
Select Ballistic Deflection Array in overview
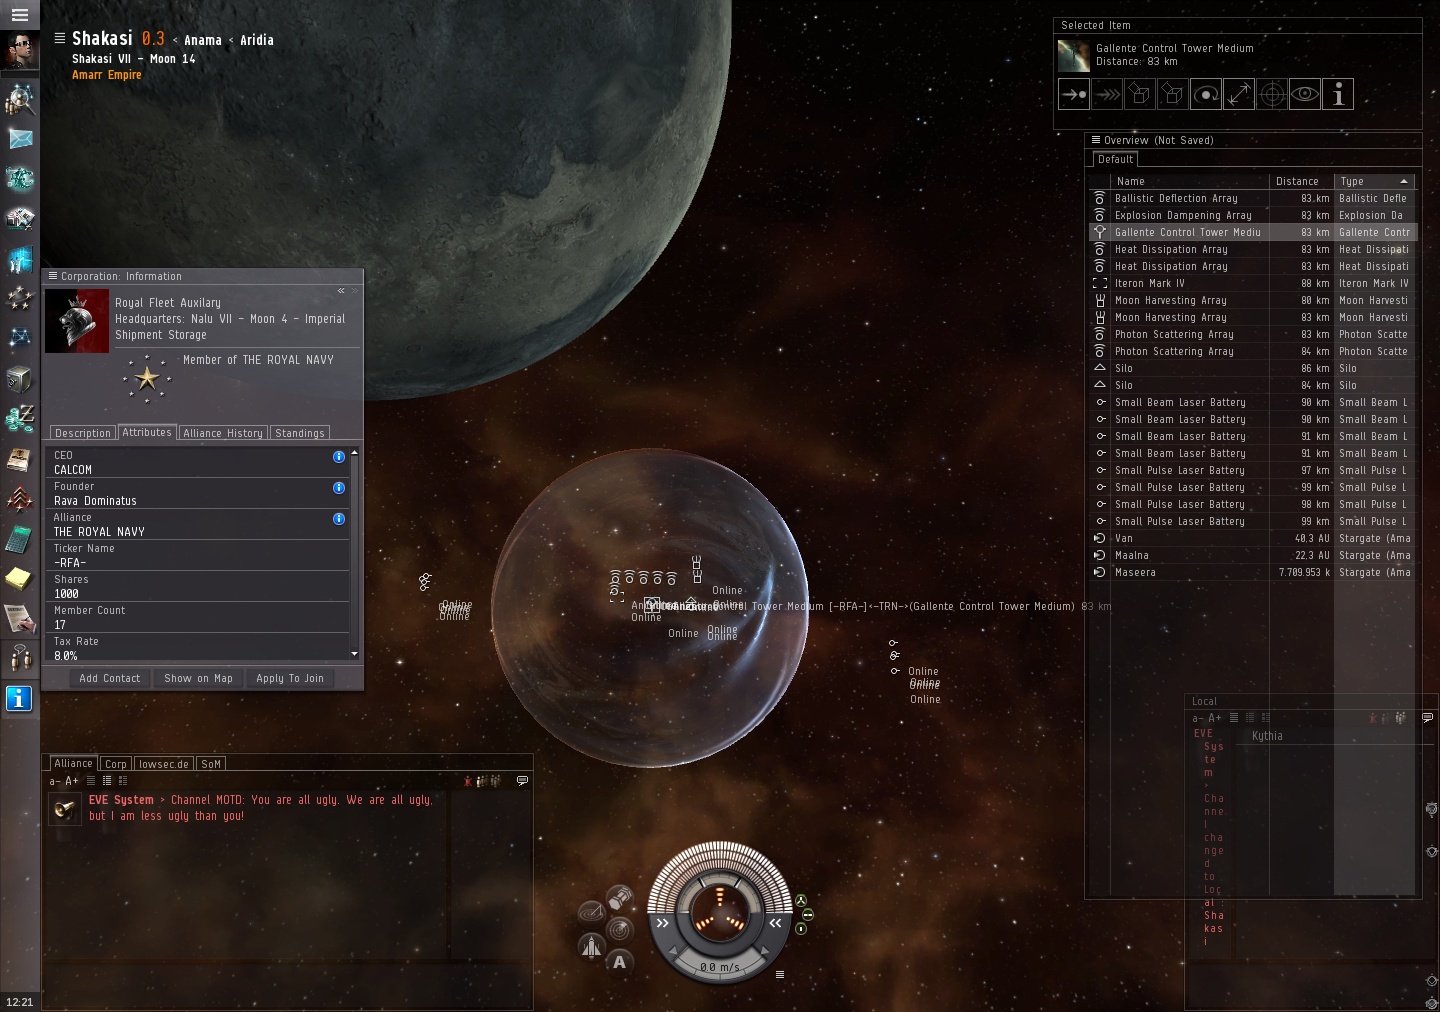pyautogui.click(x=1252, y=198)
